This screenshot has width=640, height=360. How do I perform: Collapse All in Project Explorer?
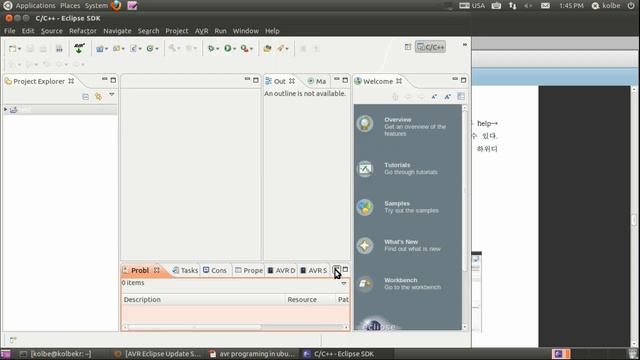85,97
